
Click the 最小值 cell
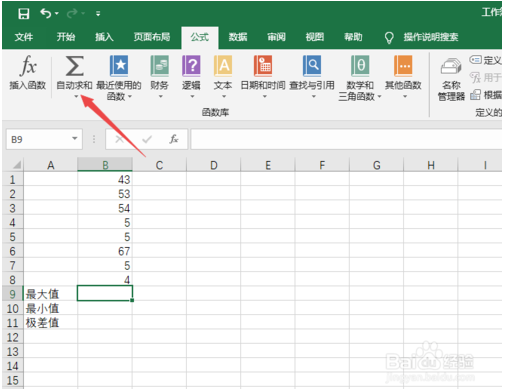[51, 308]
